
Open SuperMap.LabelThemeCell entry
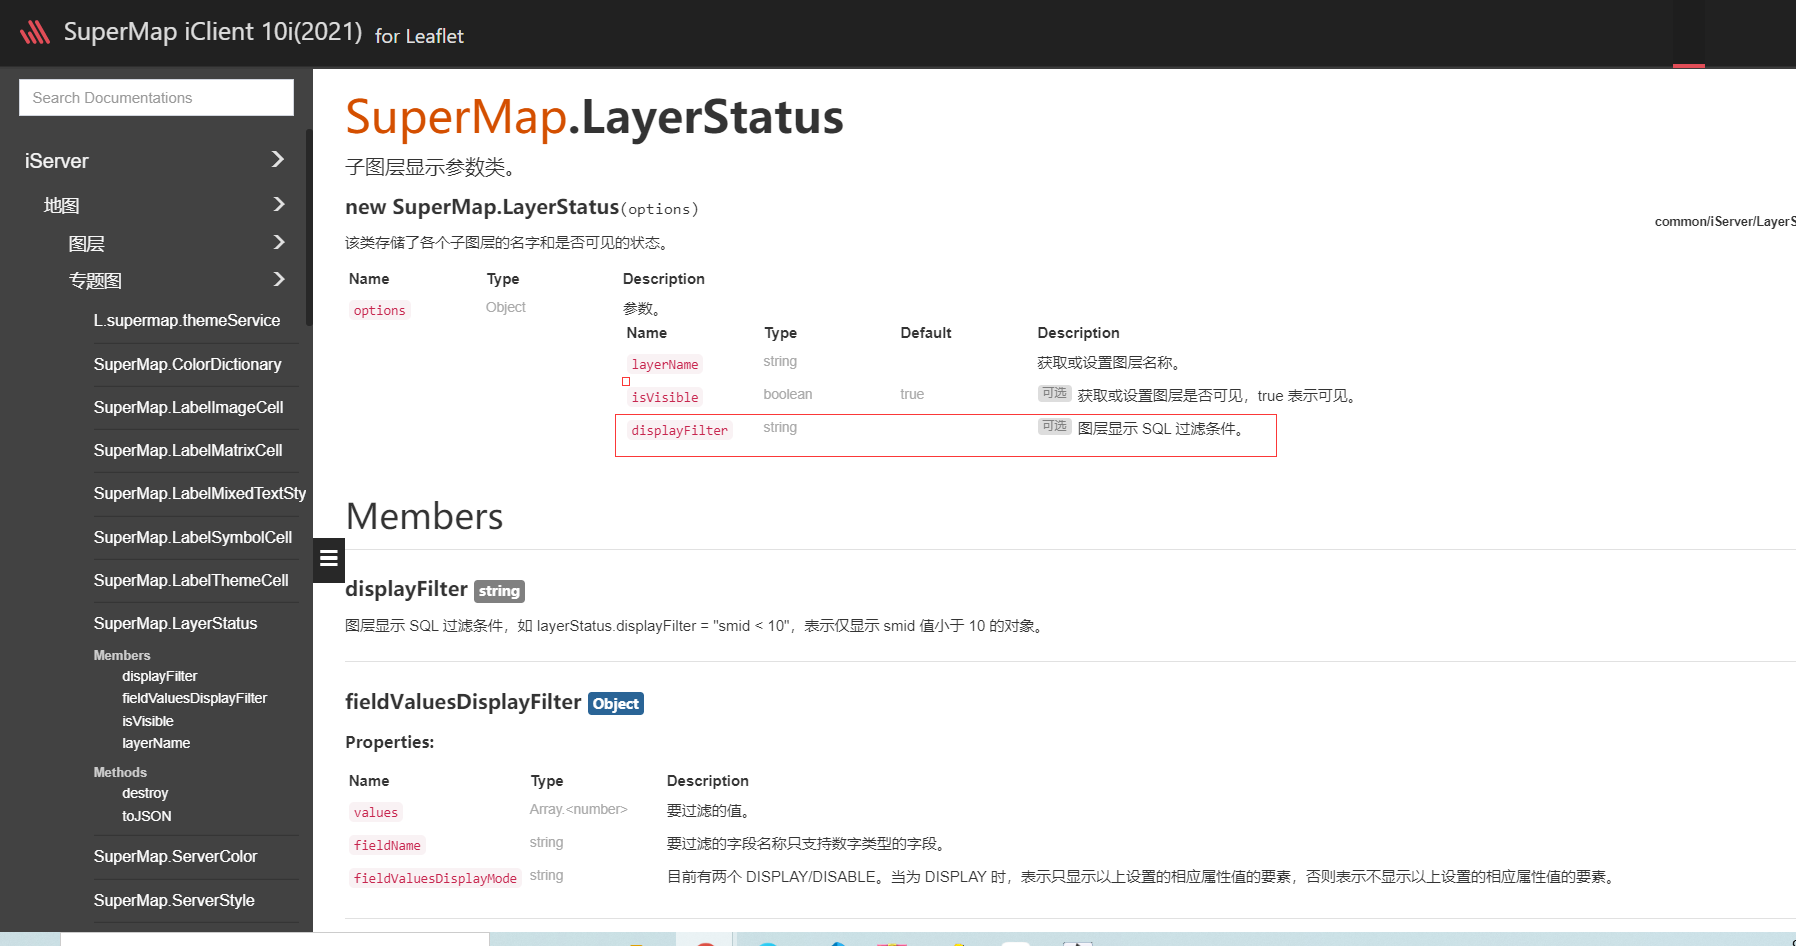click(190, 580)
